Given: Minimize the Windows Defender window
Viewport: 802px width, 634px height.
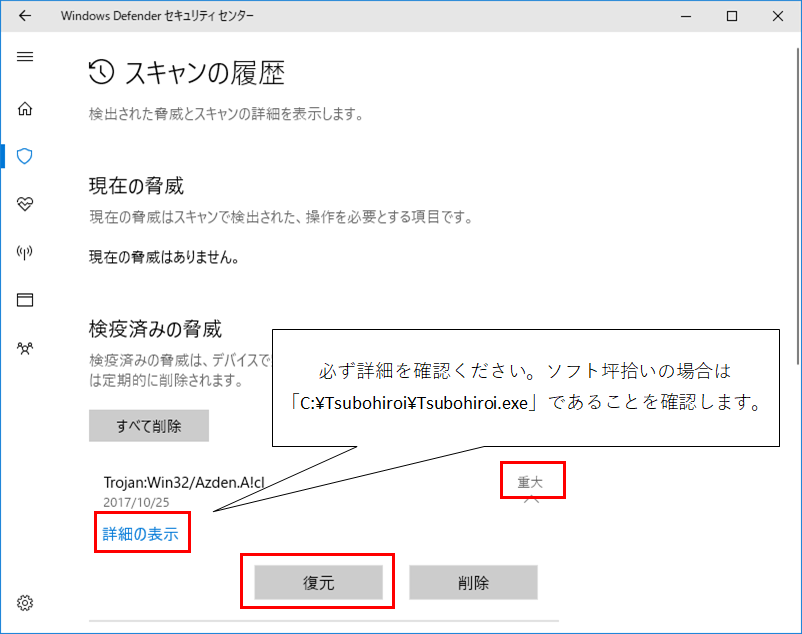Looking at the screenshot, I should click(x=686, y=16).
